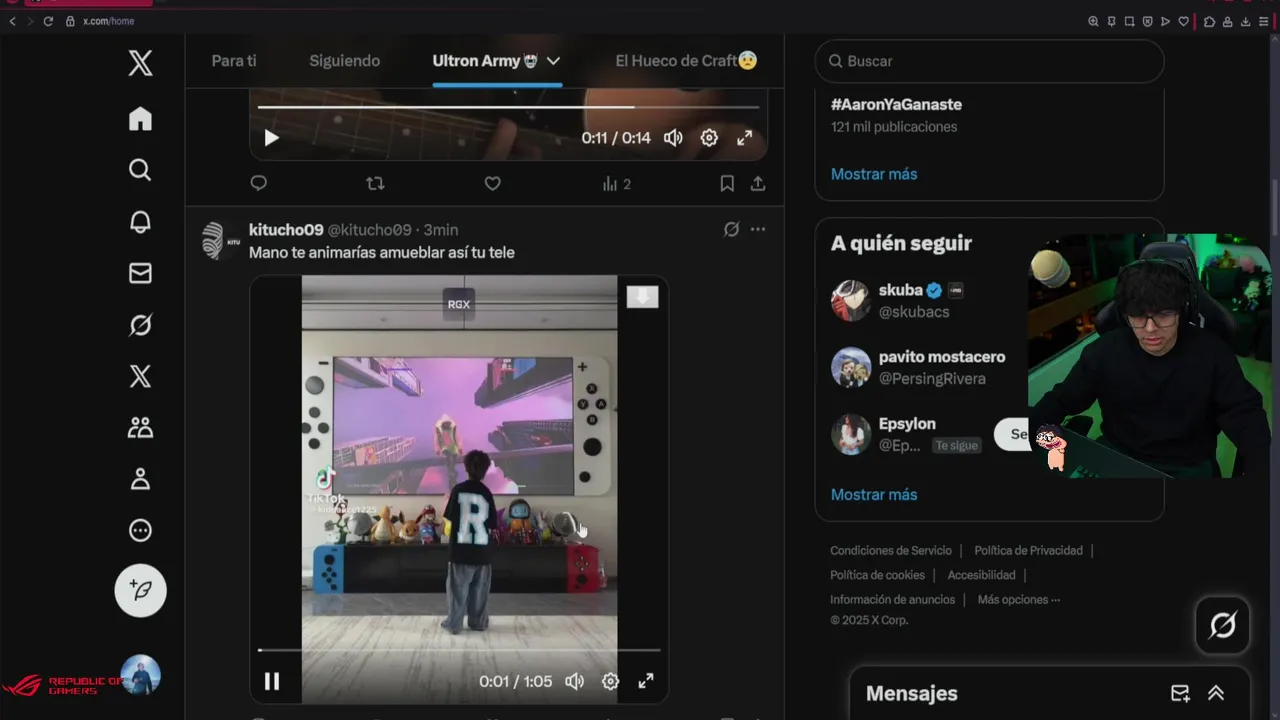This screenshot has width=1280, height=720.
Task: Like the post with 2 views
Action: click(492, 184)
